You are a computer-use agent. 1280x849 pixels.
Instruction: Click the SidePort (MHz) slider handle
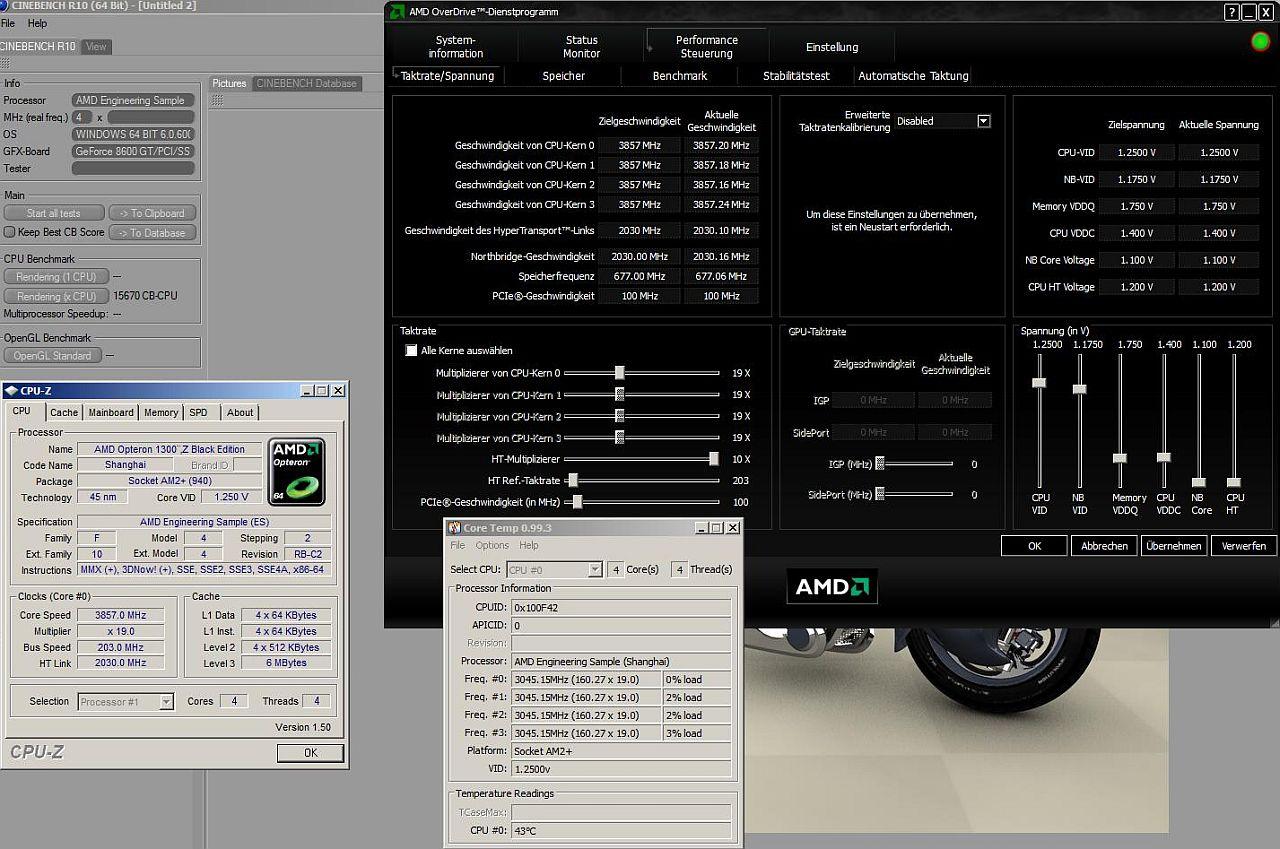pos(880,495)
